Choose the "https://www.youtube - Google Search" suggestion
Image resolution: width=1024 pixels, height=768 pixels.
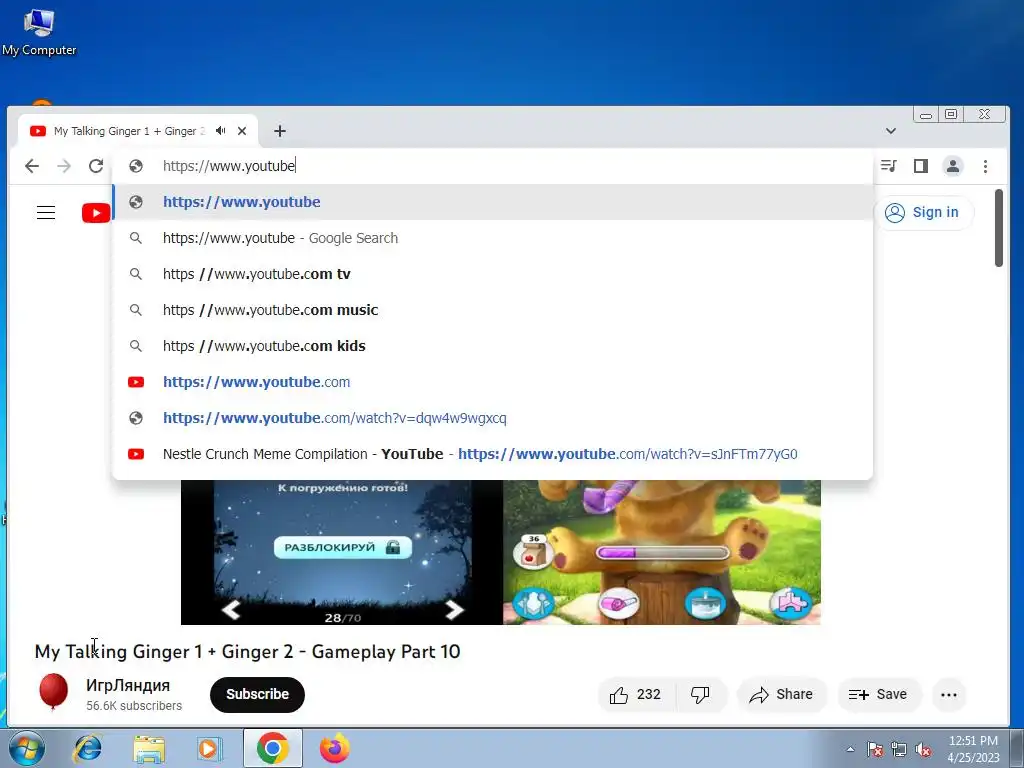pos(492,238)
